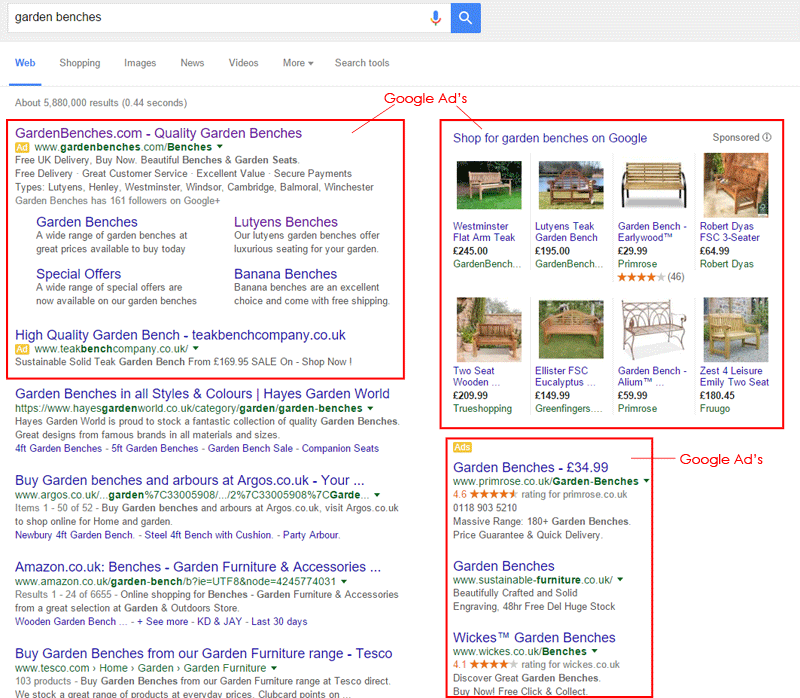The width and height of the screenshot is (800, 698).
Task: Expand wickes.co.uk URL dropdown arrow
Action: tap(594, 652)
